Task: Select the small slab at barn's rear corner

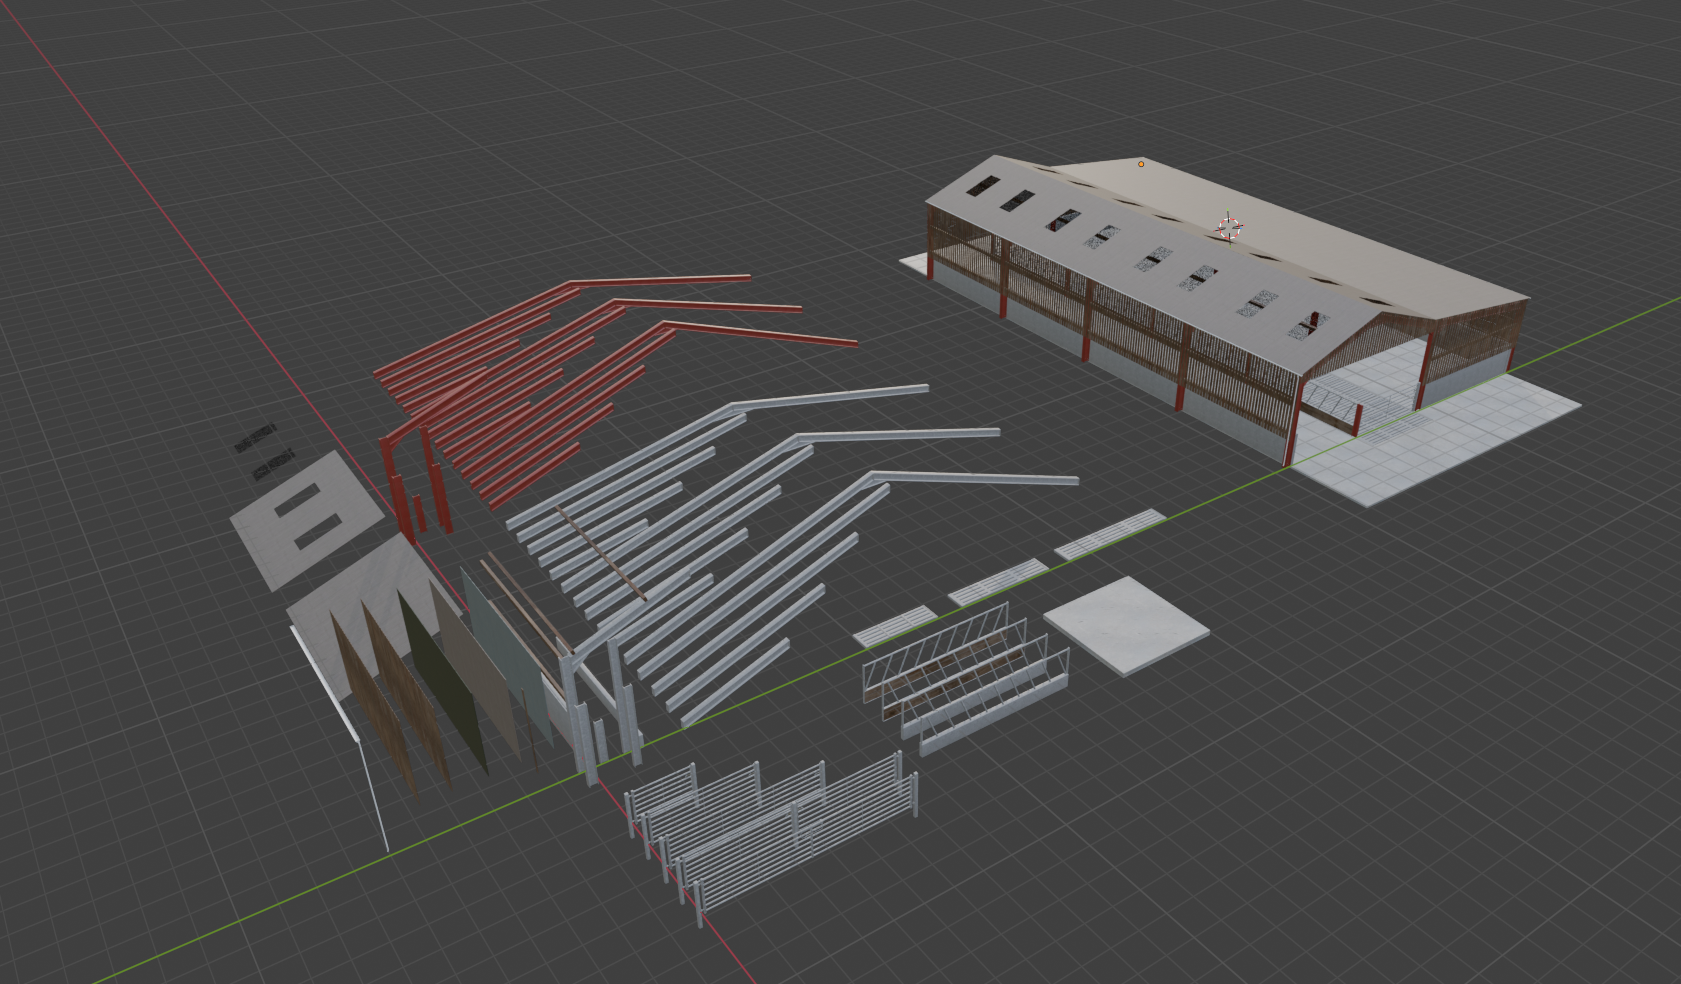Action: (x=914, y=262)
